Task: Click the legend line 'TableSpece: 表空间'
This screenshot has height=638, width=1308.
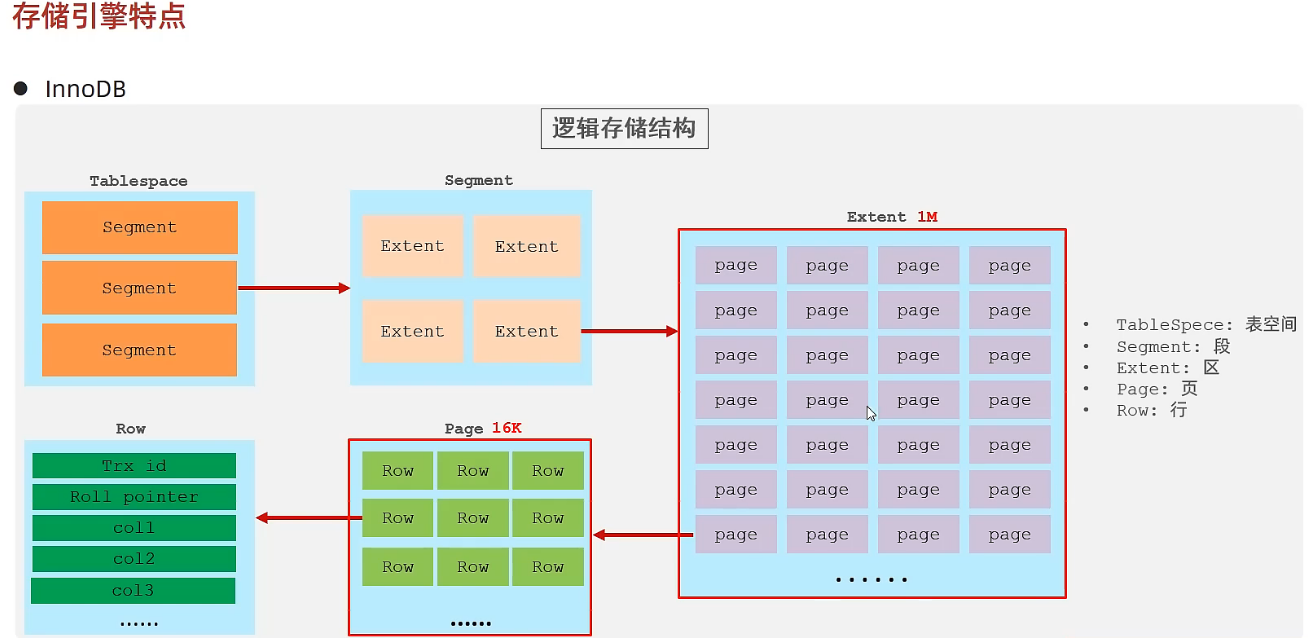Action: tap(1206, 324)
